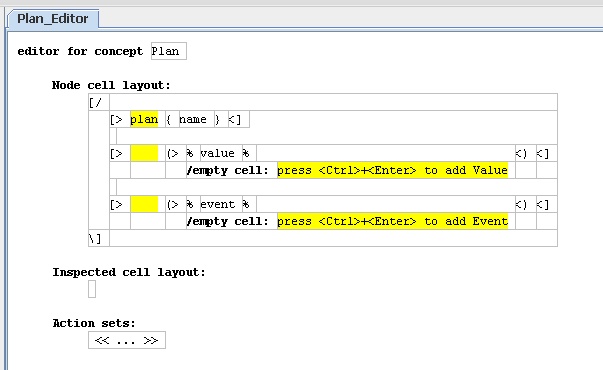Screen dimensions: 603x370
Task: Click the '<< ... >>' Action sets placeholder
Action: [x=127, y=340]
